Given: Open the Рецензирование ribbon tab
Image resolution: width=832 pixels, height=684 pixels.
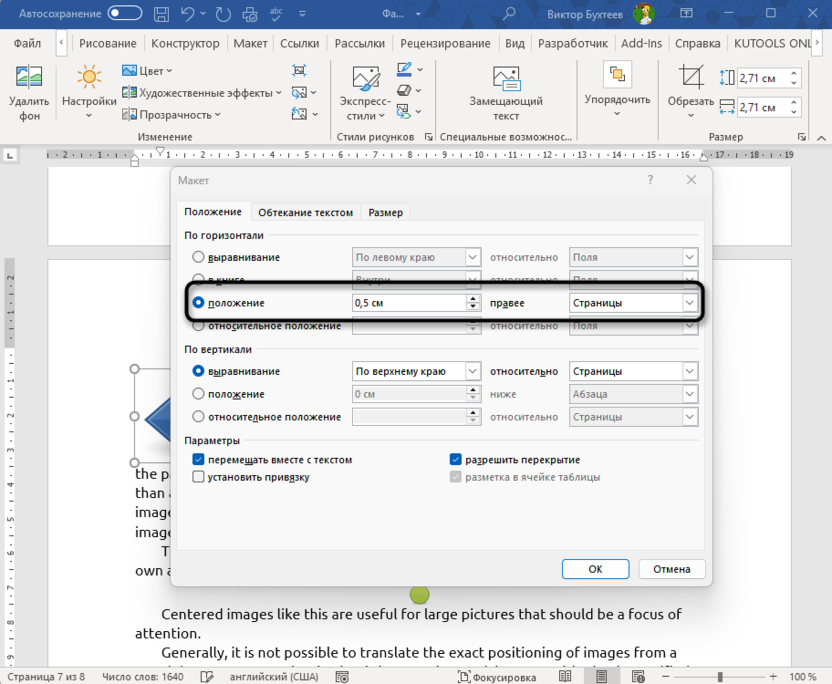Looking at the screenshot, I should tap(447, 44).
